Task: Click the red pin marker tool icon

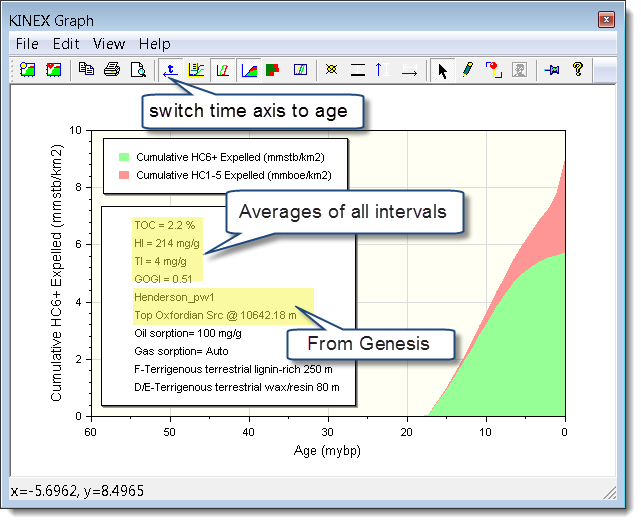Action: coord(494,70)
